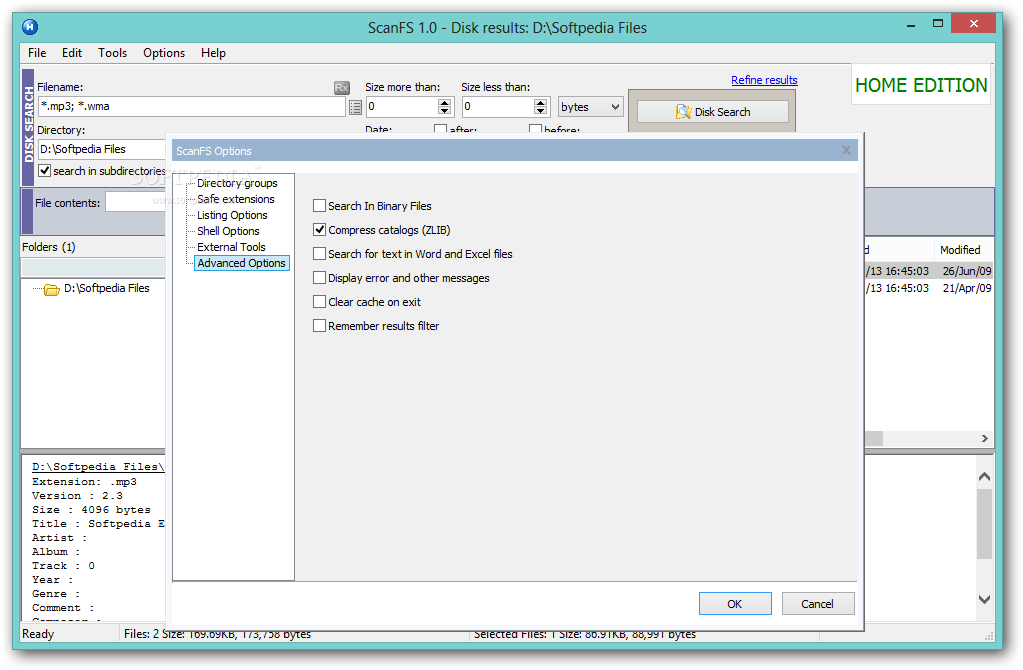The image size is (1023, 670).
Task: Open the File menu
Action: tap(37, 53)
